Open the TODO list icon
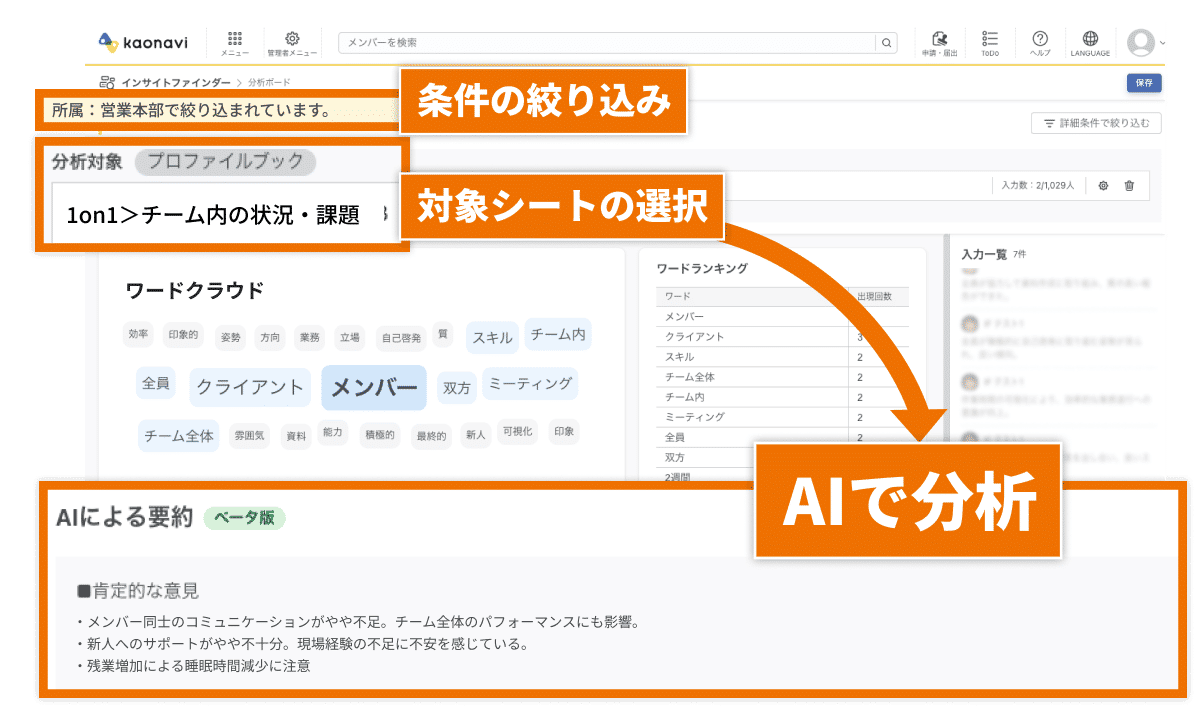The height and width of the screenshot is (720, 1200). tap(990, 42)
